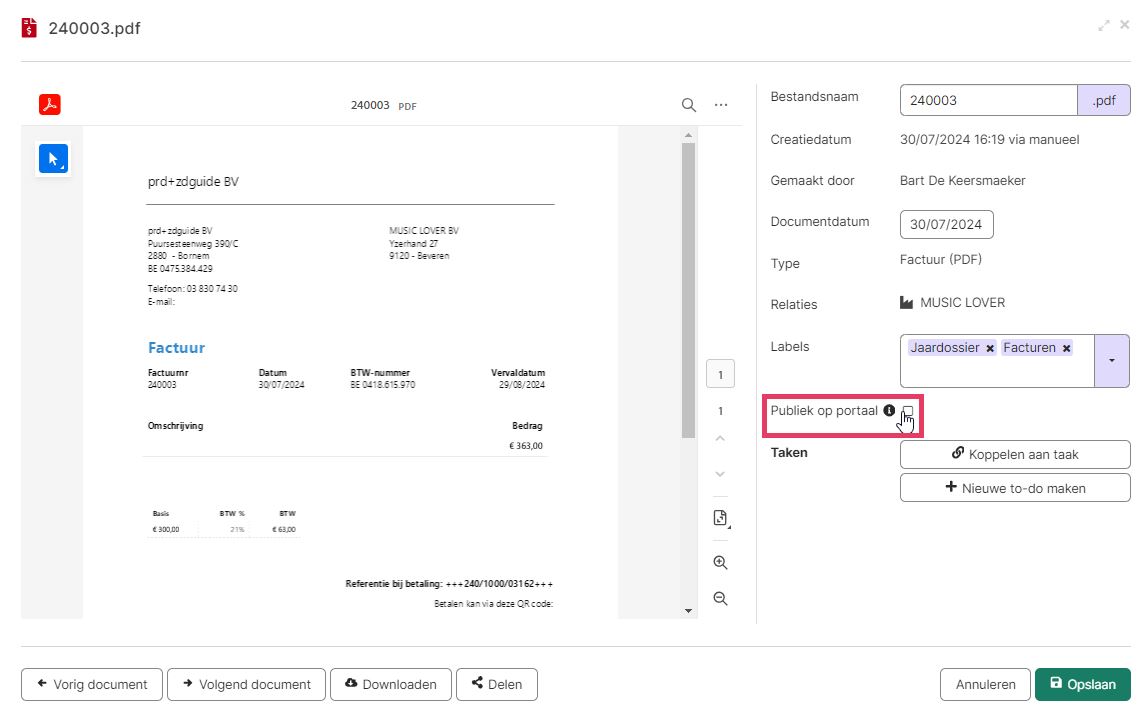Open the page view options icon

[721, 518]
